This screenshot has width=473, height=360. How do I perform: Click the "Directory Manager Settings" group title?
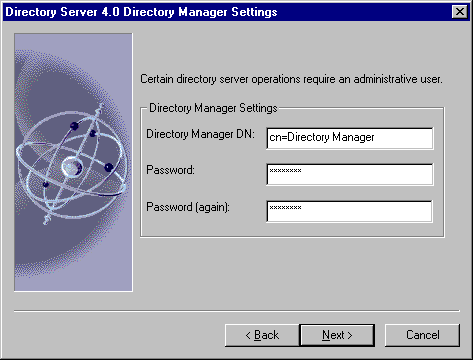[x=213, y=108]
